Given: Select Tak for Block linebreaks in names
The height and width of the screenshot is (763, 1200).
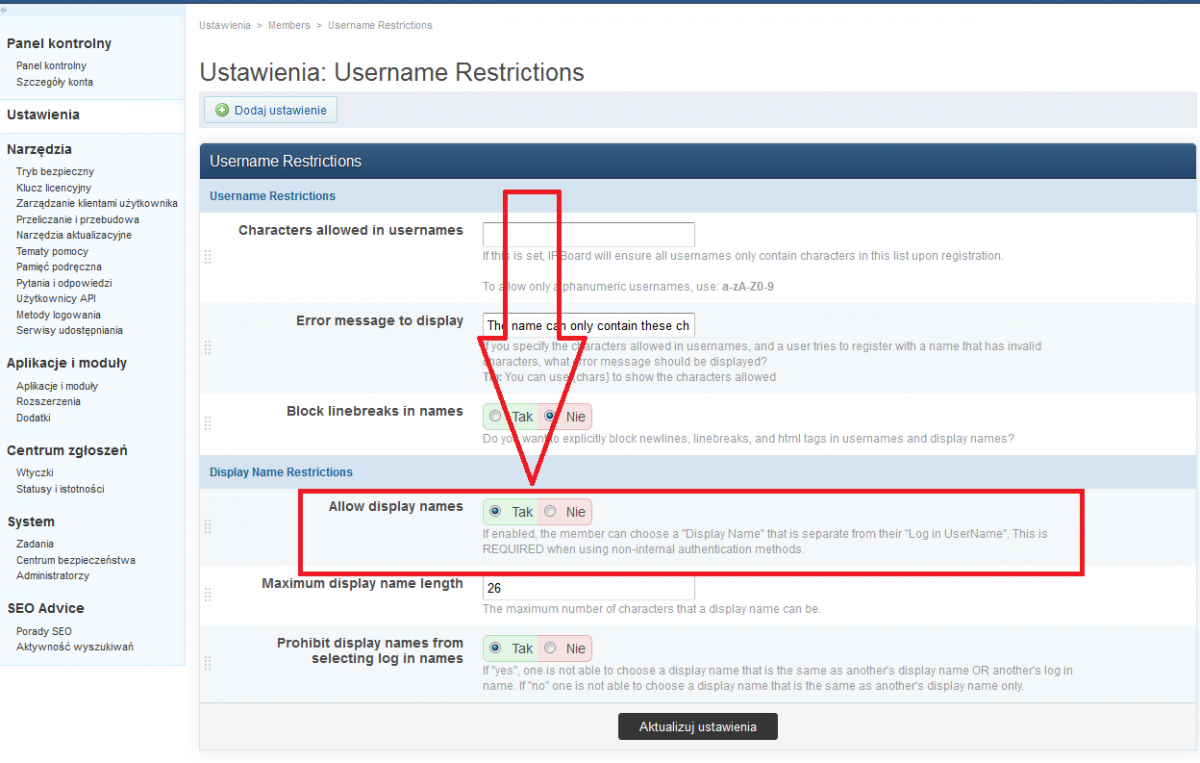Looking at the screenshot, I should tap(496, 416).
